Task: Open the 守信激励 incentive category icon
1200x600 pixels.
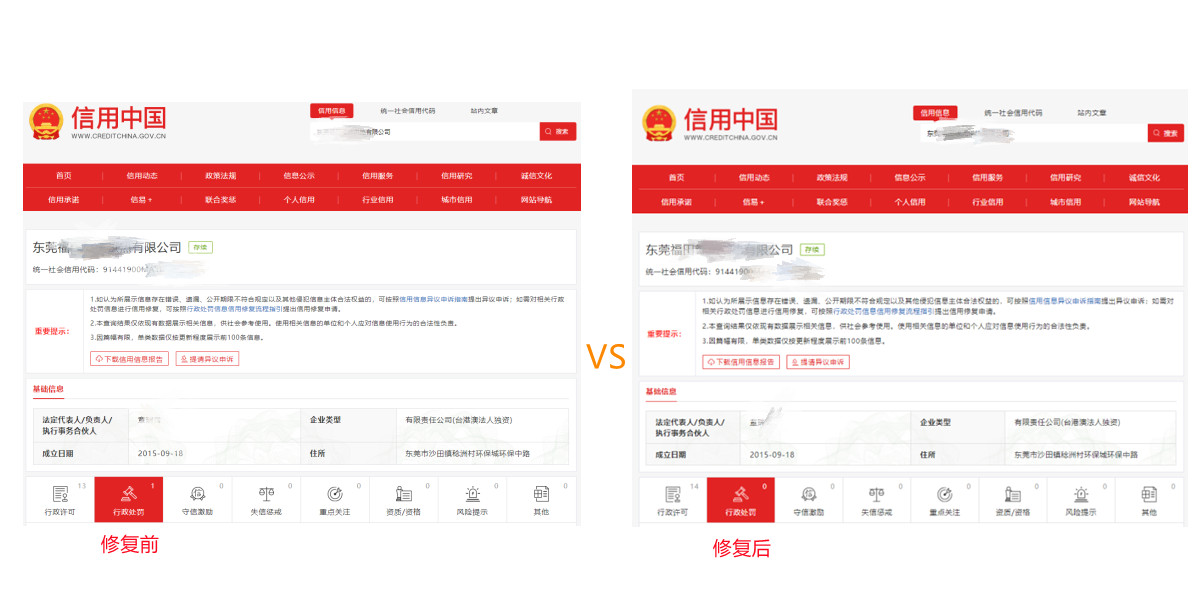Action: point(196,494)
